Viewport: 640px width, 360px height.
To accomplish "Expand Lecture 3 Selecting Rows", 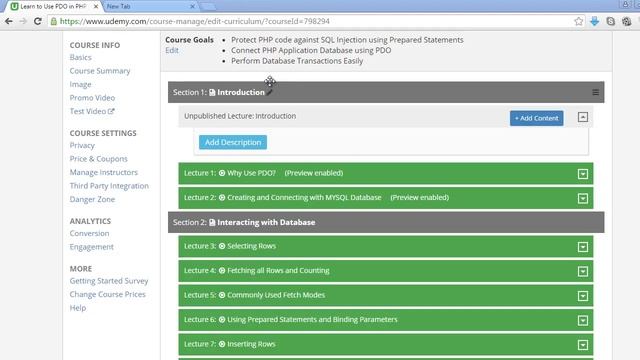I will coord(583,247).
